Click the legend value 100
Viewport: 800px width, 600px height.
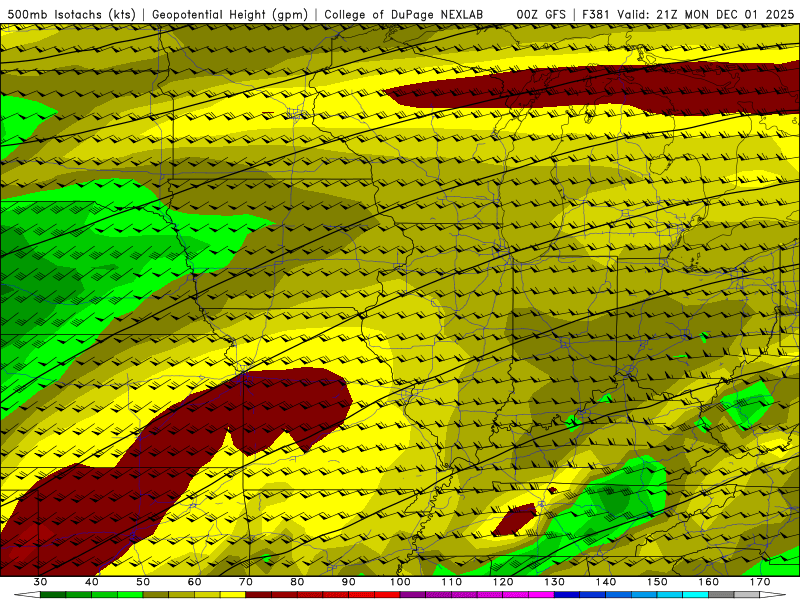pos(400,582)
